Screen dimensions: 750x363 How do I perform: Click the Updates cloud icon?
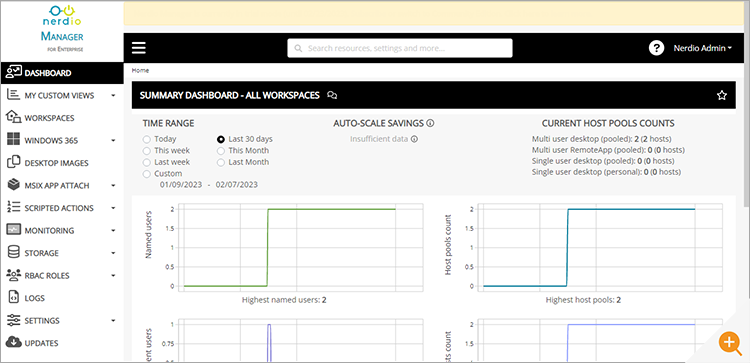pos(13,342)
